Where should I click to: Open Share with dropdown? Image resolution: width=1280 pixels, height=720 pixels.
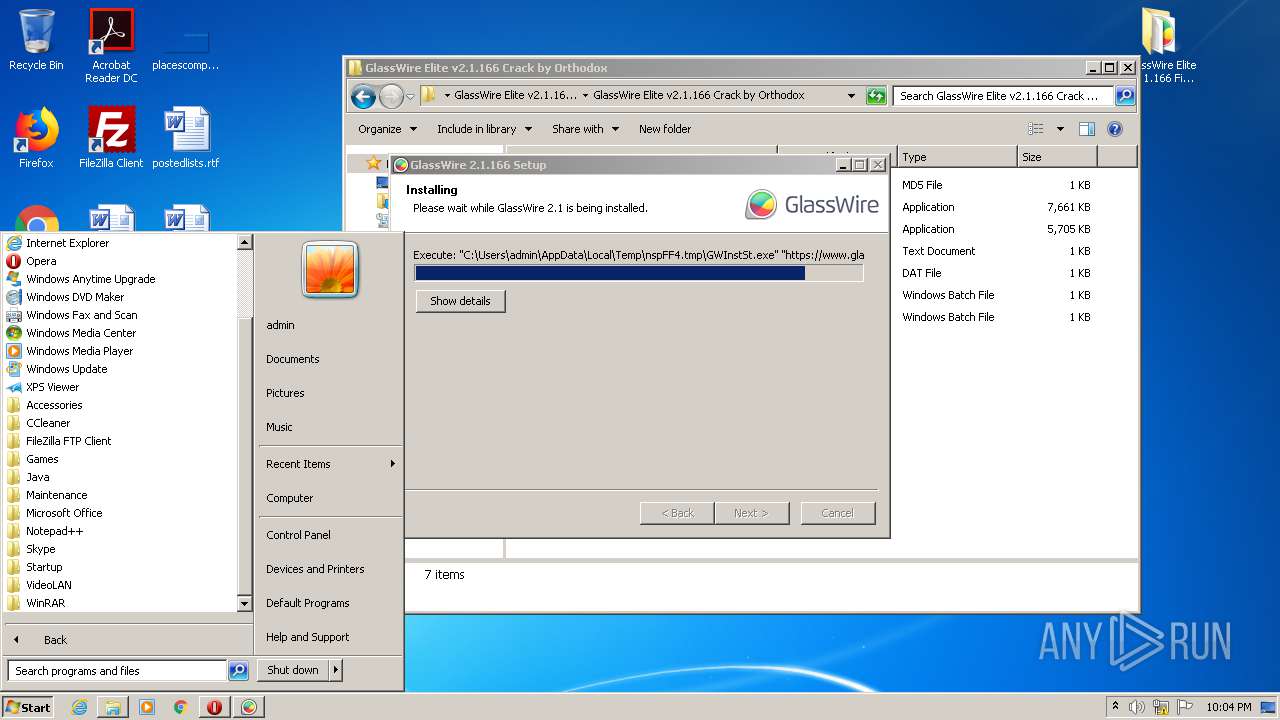(x=585, y=129)
